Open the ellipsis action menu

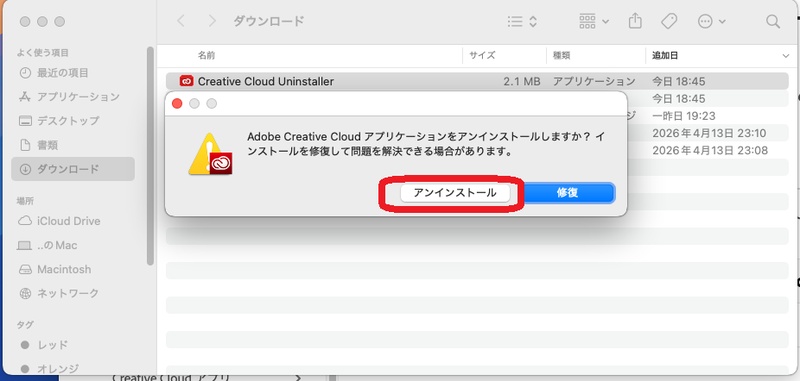point(711,21)
